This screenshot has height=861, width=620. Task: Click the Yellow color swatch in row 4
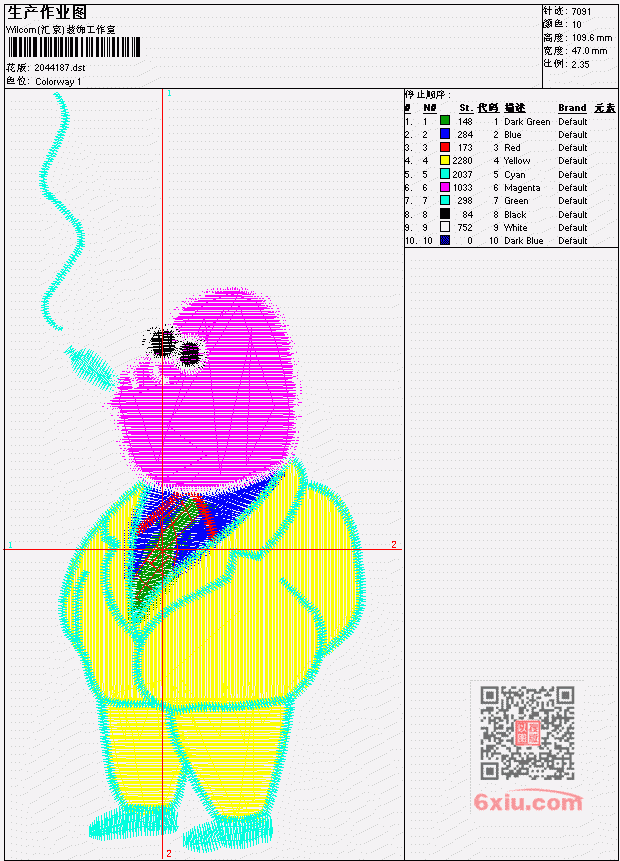(x=445, y=160)
